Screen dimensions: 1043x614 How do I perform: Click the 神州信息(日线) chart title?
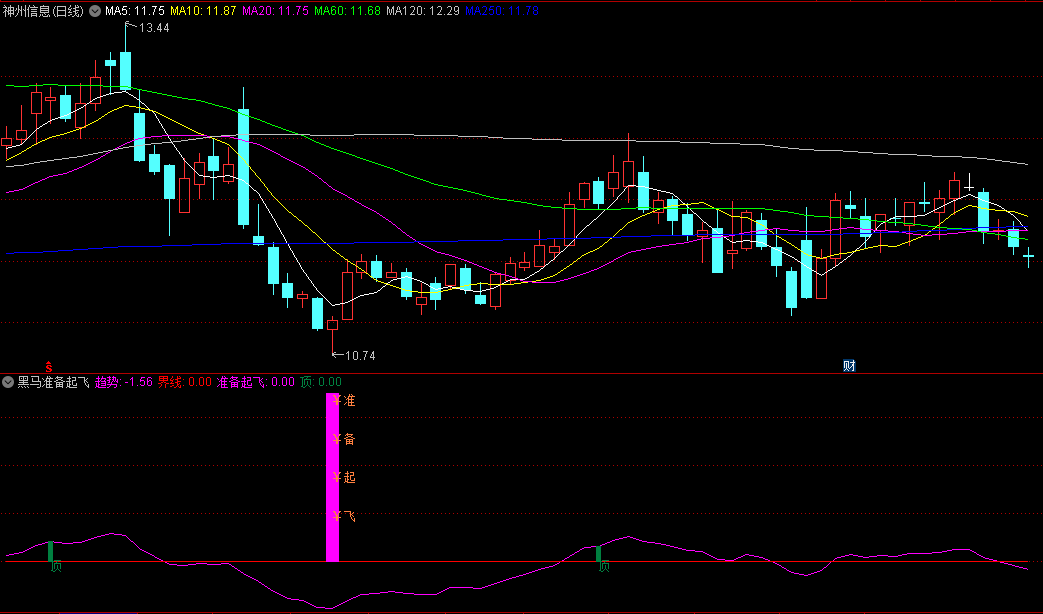pos(43,11)
